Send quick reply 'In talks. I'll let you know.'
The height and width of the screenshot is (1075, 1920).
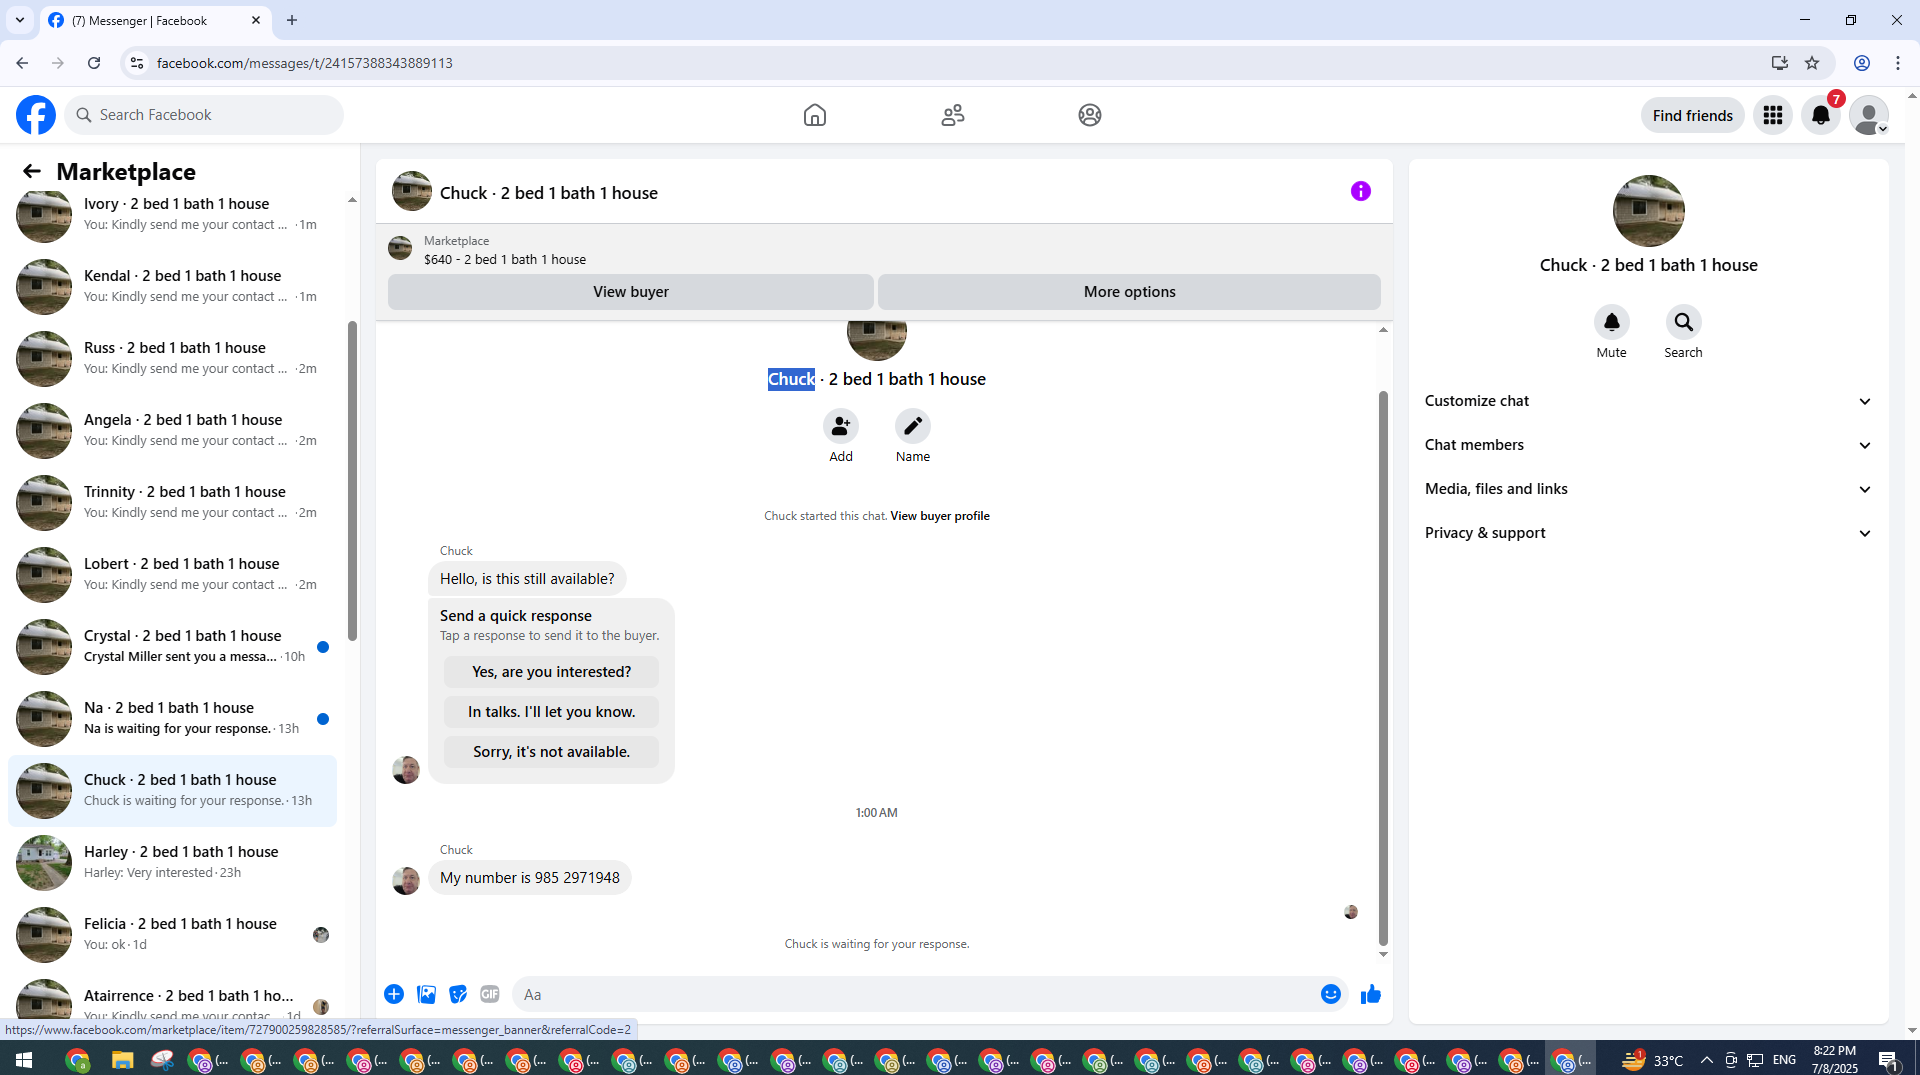tap(552, 712)
